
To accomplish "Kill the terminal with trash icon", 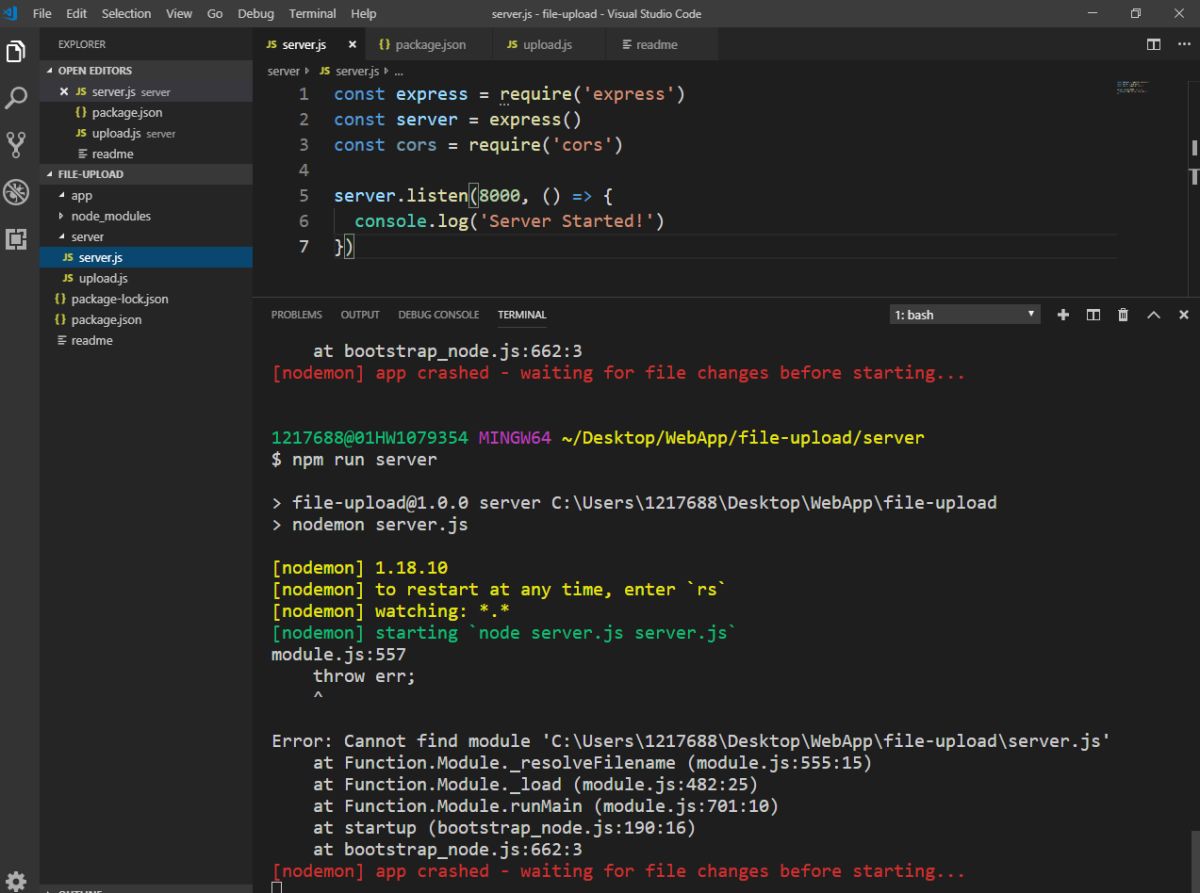I will pos(1123,314).
